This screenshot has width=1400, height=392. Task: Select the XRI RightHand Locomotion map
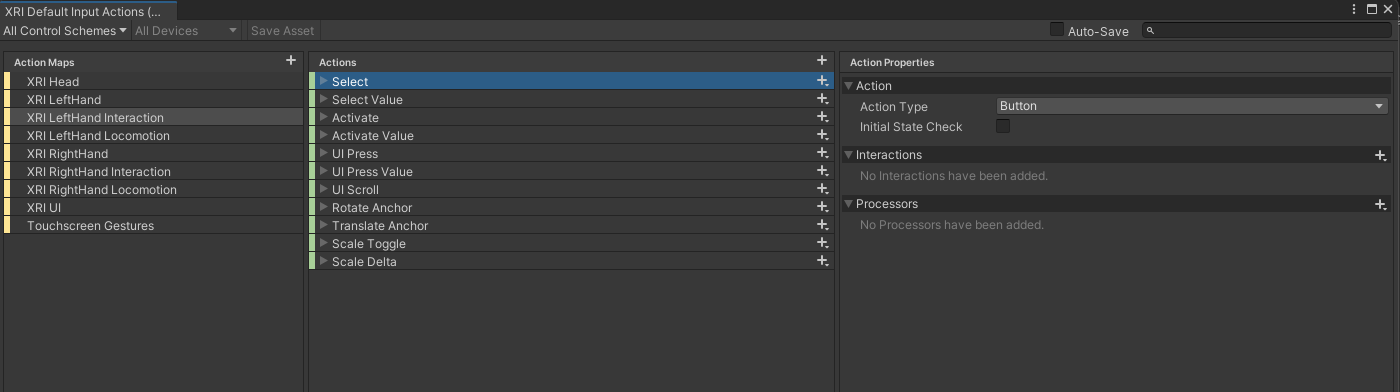click(153, 189)
